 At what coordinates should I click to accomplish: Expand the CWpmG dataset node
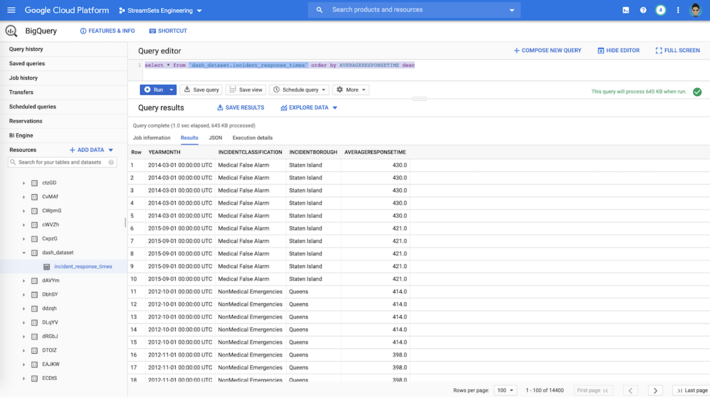click(24, 211)
